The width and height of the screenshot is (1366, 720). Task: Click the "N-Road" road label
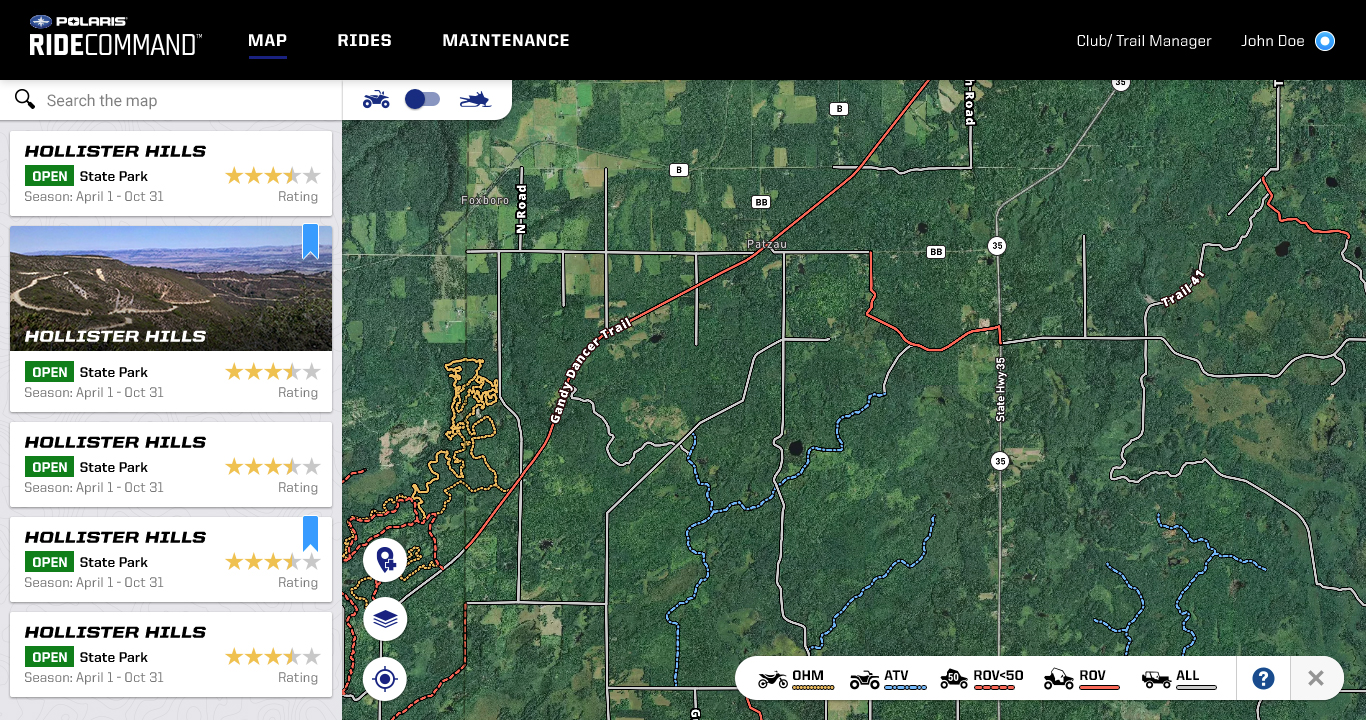click(x=521, y=209)
